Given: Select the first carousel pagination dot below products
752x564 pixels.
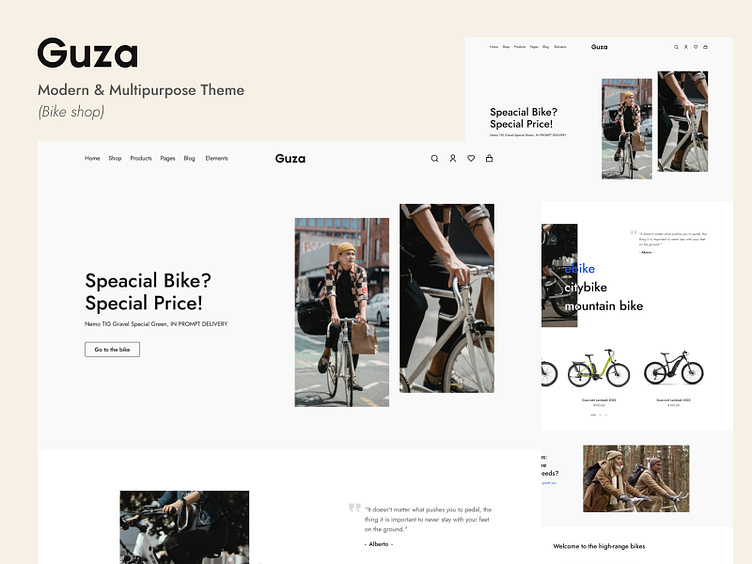Looking at the screenshot, I should click(x=593, y=415).
